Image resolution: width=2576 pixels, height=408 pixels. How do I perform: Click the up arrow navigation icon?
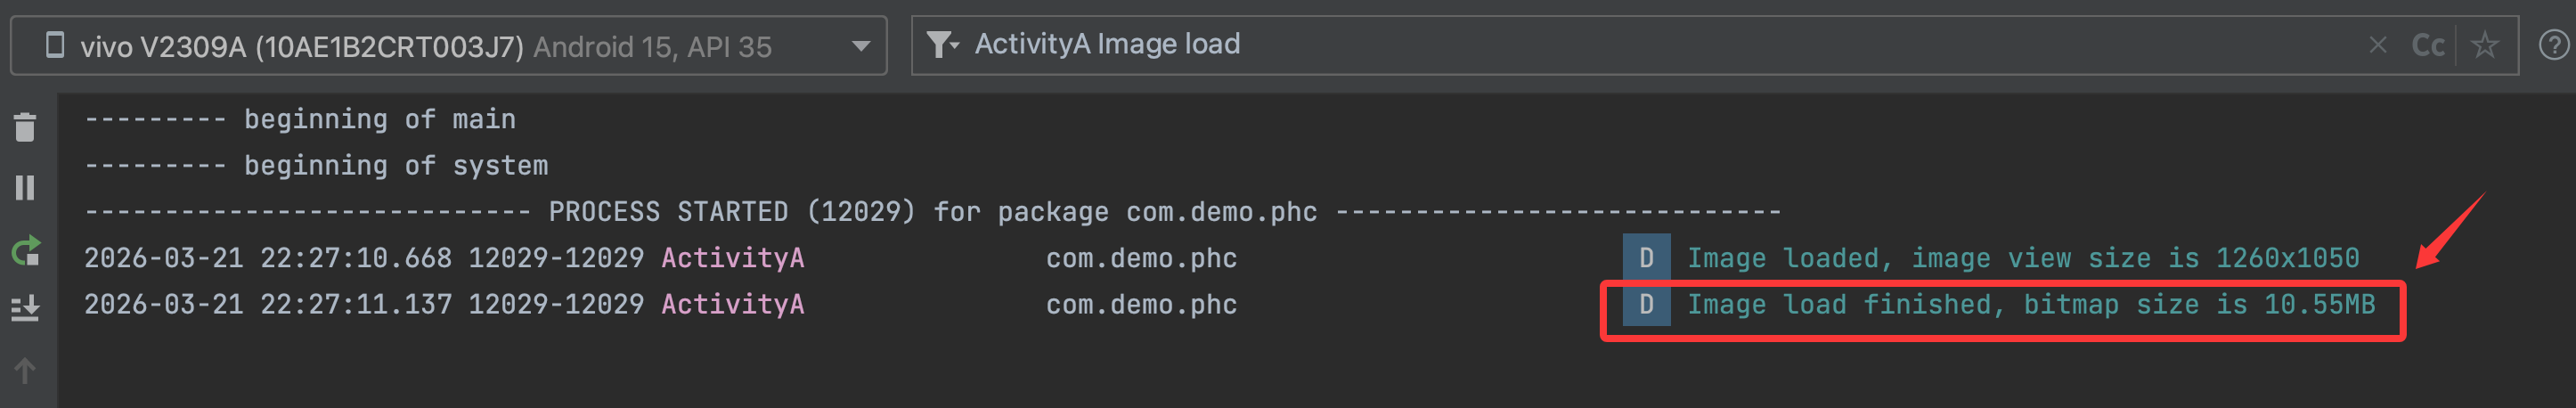pyautogui.click(x=25, y=371)
